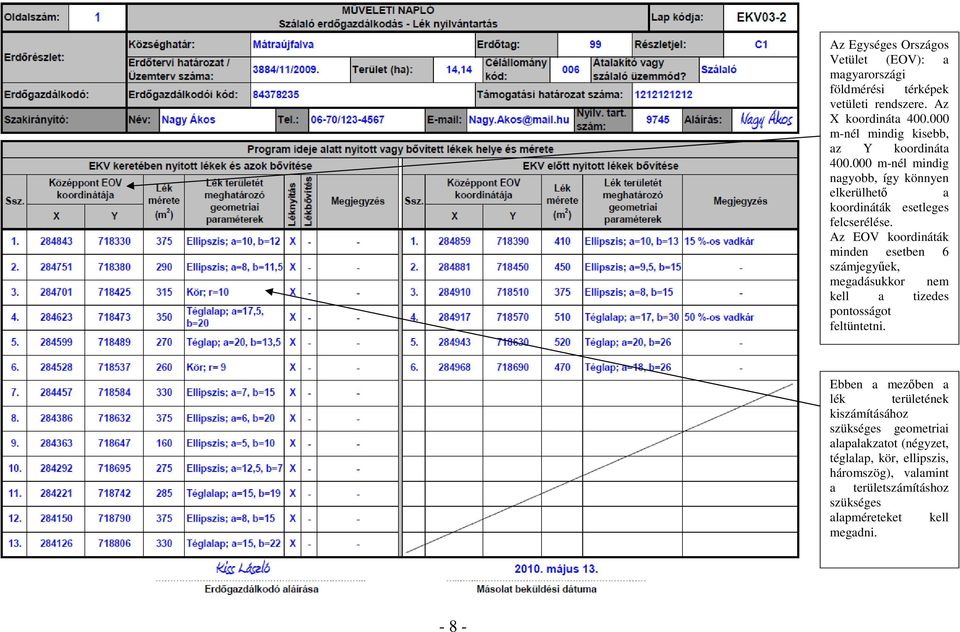Select the X coordinate 284751

56,267
